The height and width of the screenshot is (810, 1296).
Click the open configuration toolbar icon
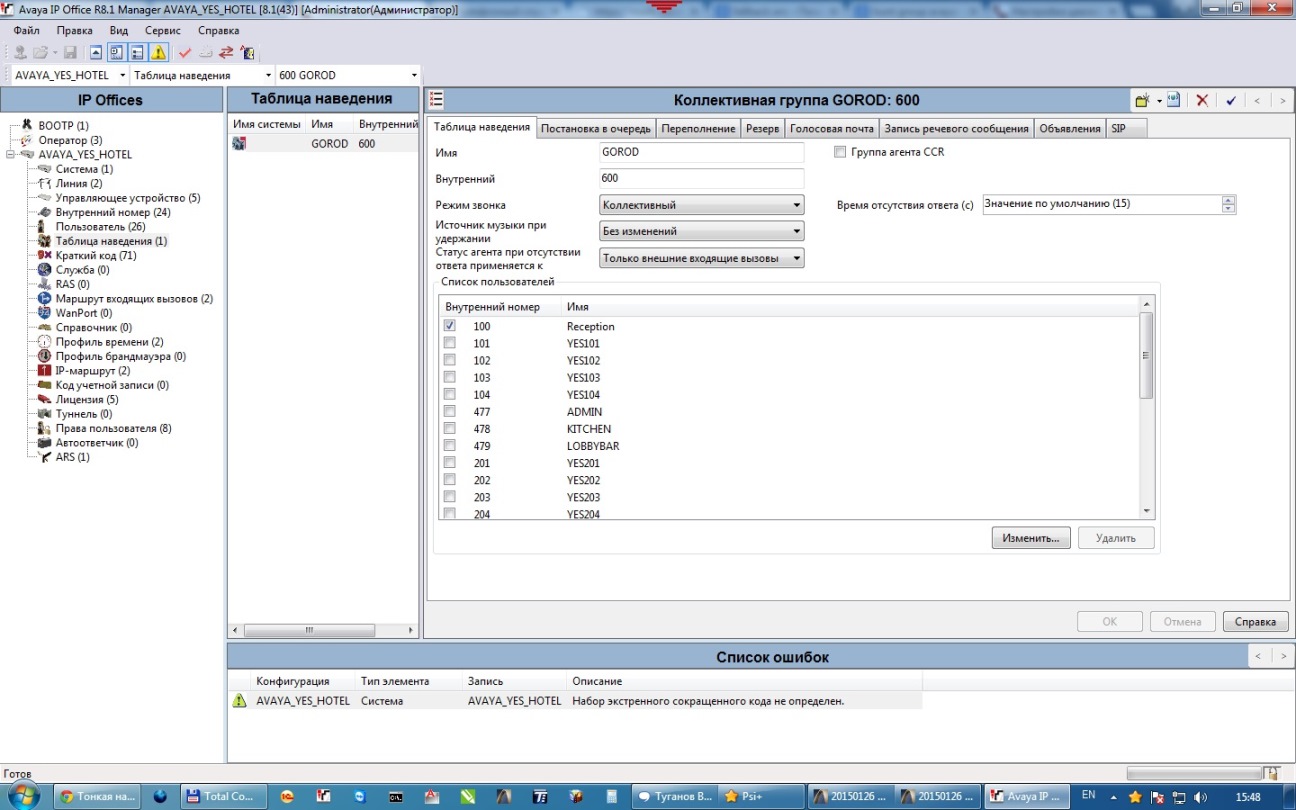point(40,52)
